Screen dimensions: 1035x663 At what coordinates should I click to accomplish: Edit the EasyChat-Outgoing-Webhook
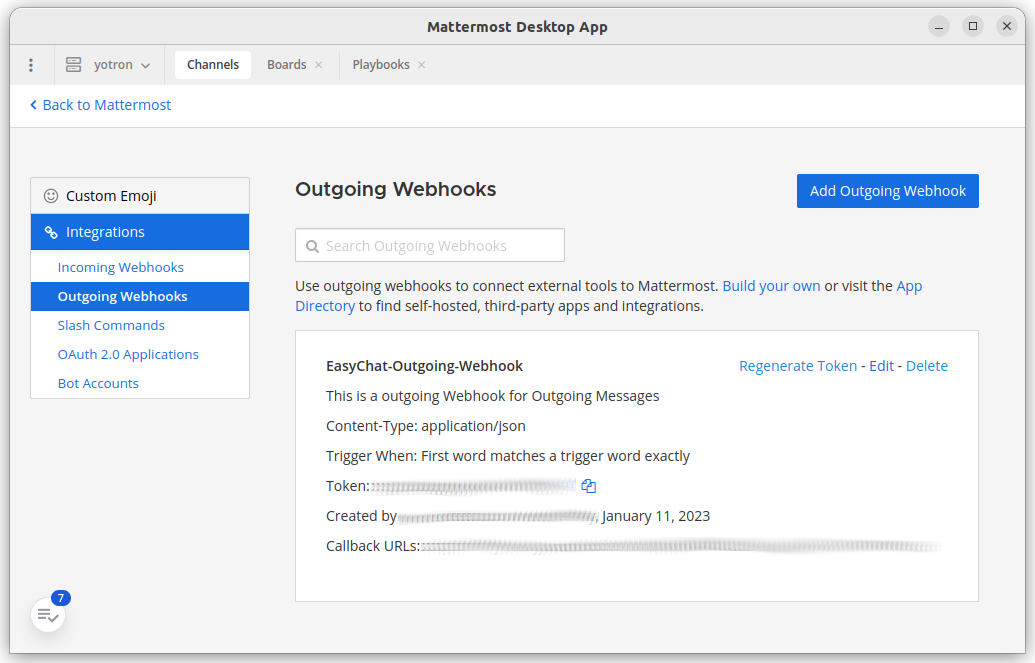point(881,366)
